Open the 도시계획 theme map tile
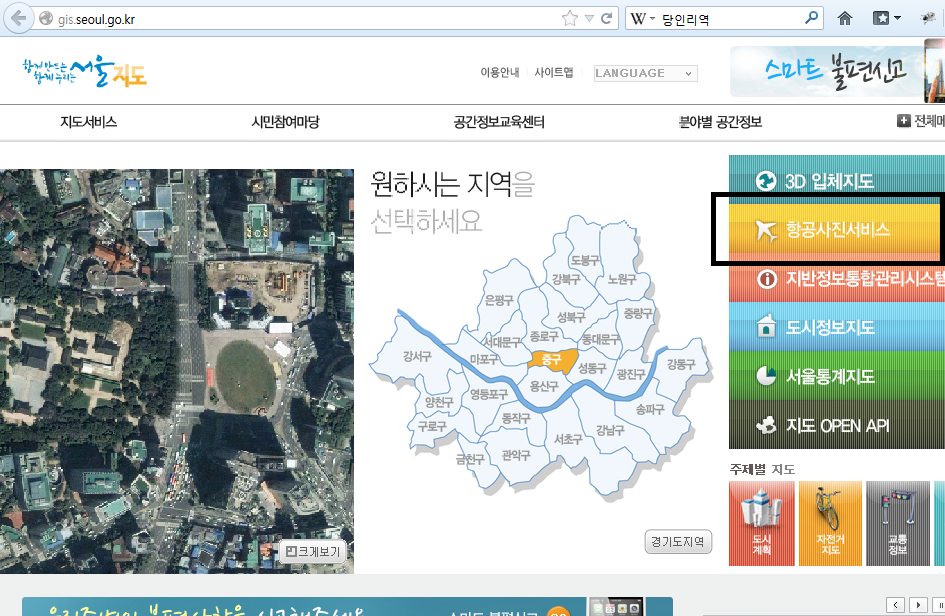This screenshot has height=616, width=945. pyautogui.click(x=761, y=522)
